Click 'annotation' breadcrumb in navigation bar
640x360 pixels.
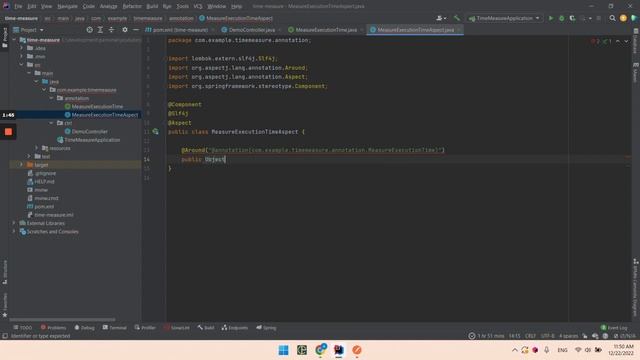[x=181, y=18]
